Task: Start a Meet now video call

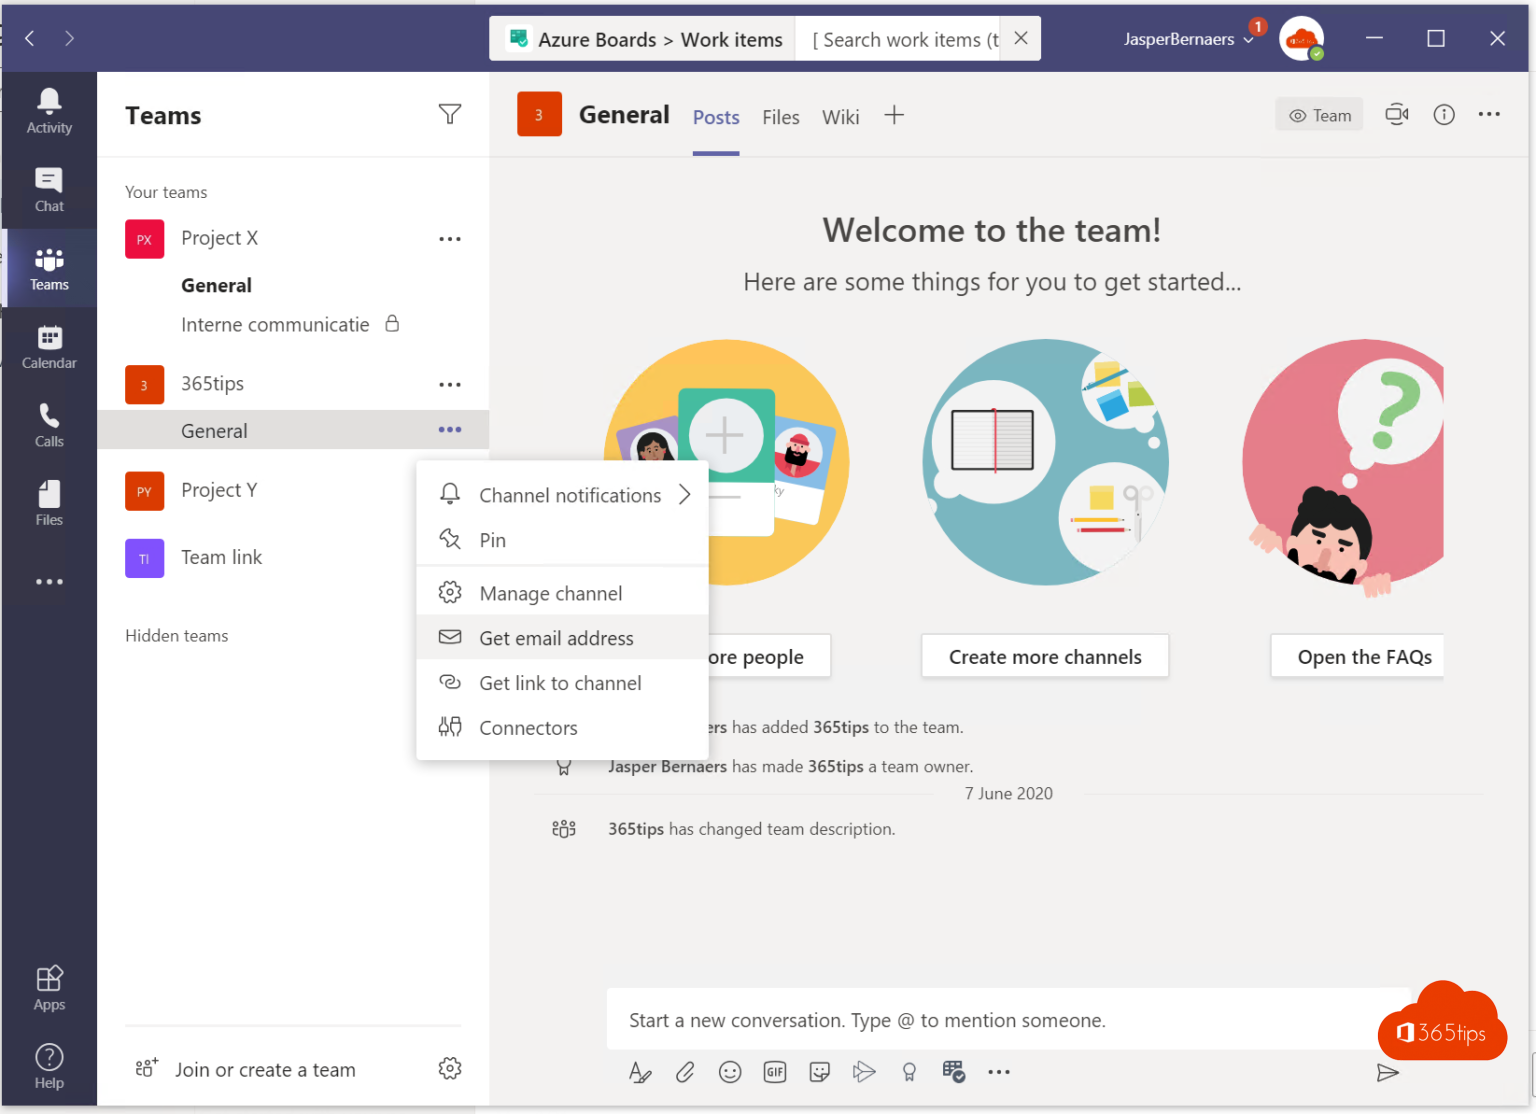Action: coord(1396,114)
